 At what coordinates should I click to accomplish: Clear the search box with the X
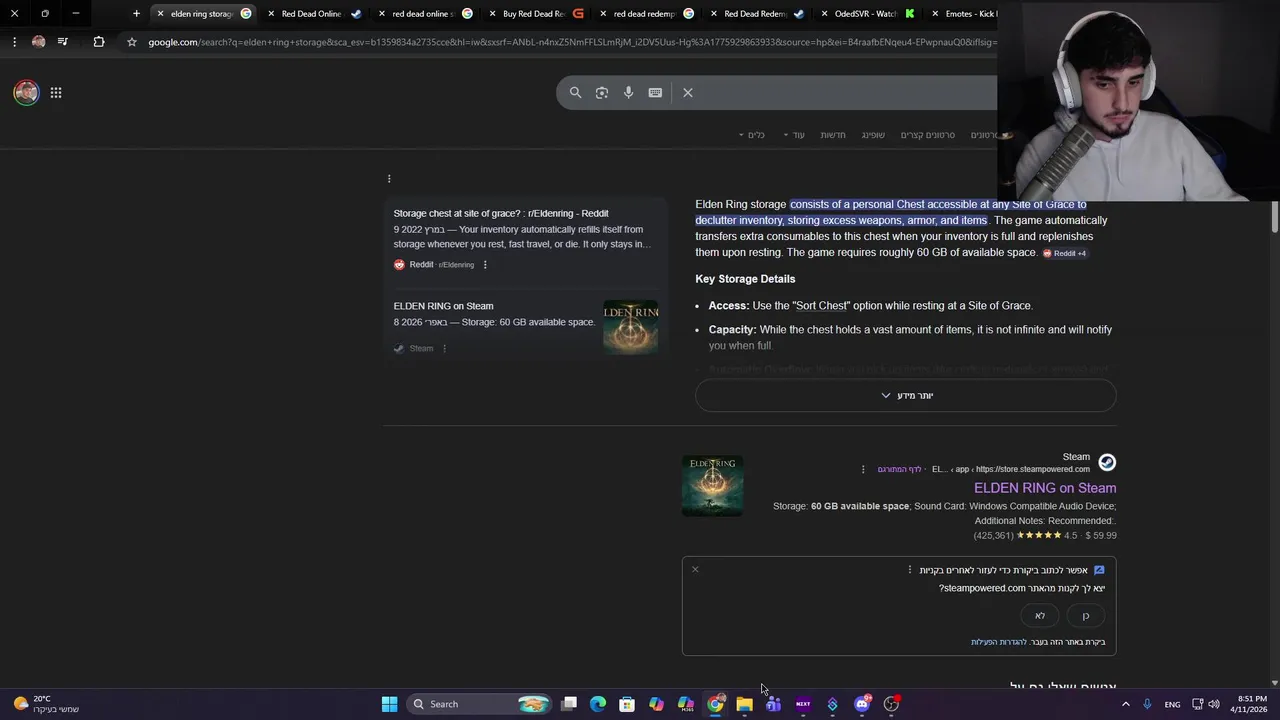[x=688, y=92]
